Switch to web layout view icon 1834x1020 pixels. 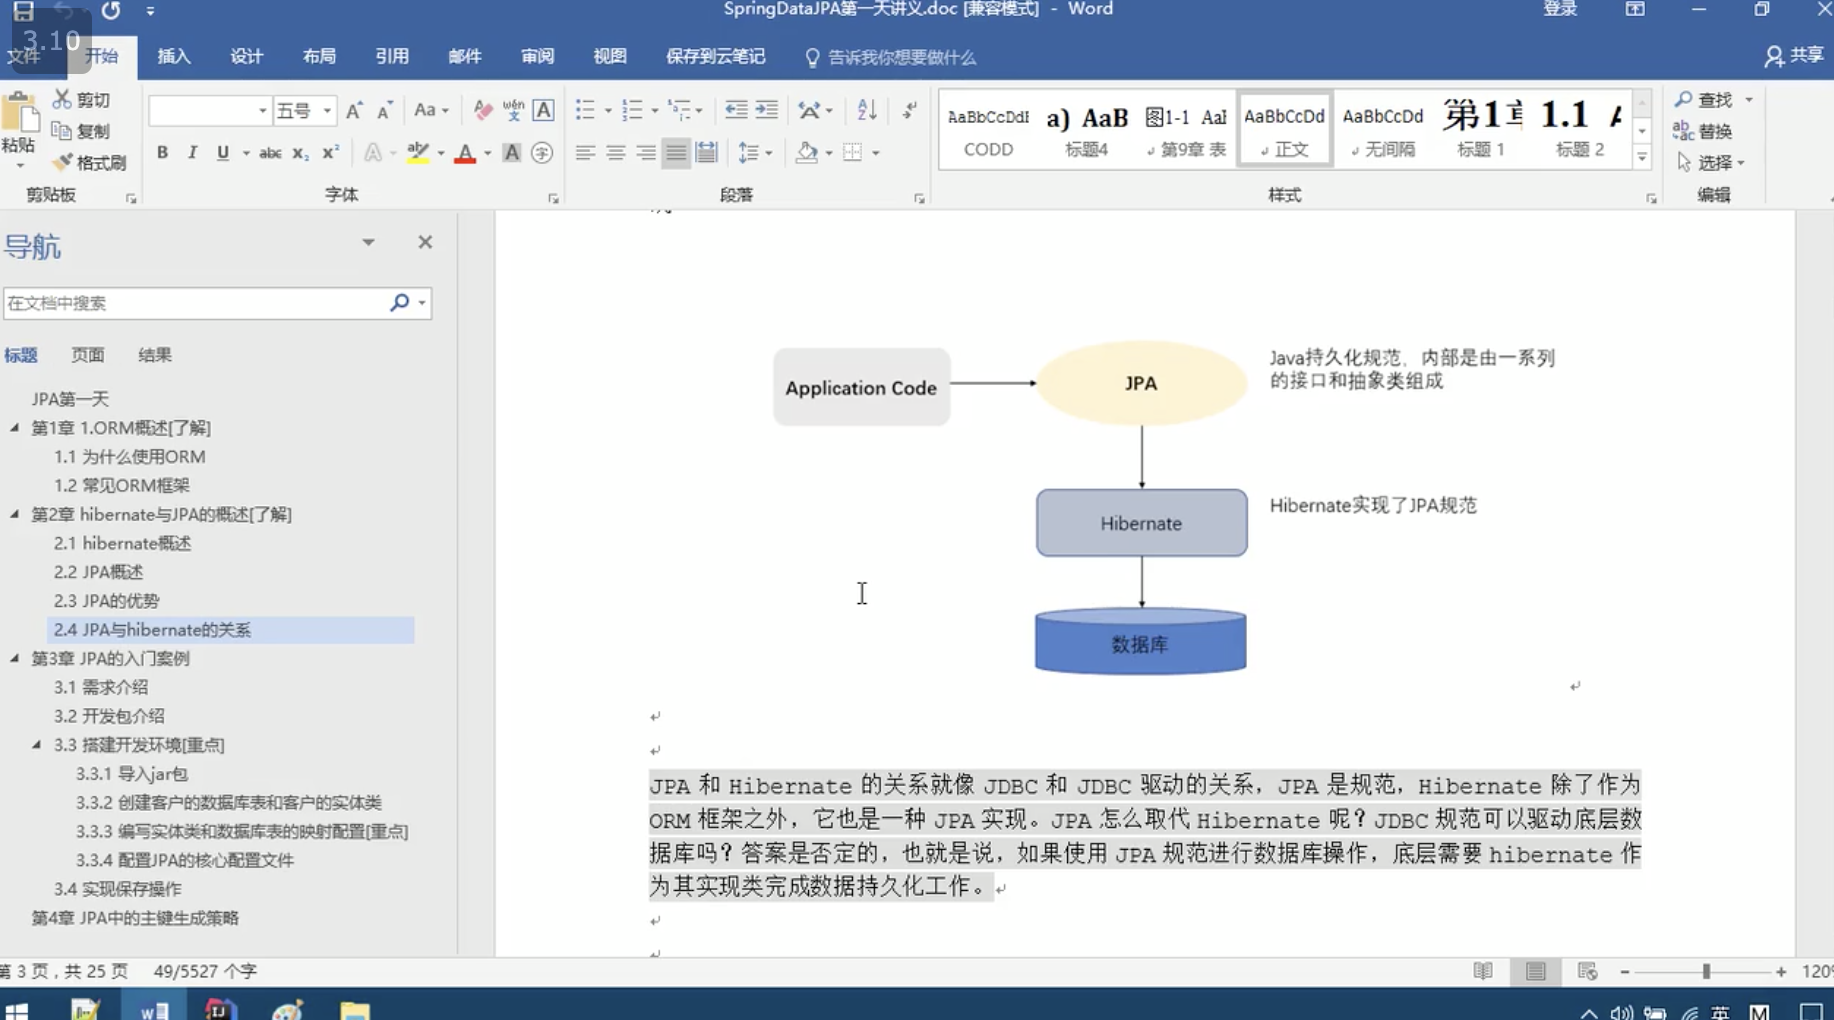coord(1587,971)
